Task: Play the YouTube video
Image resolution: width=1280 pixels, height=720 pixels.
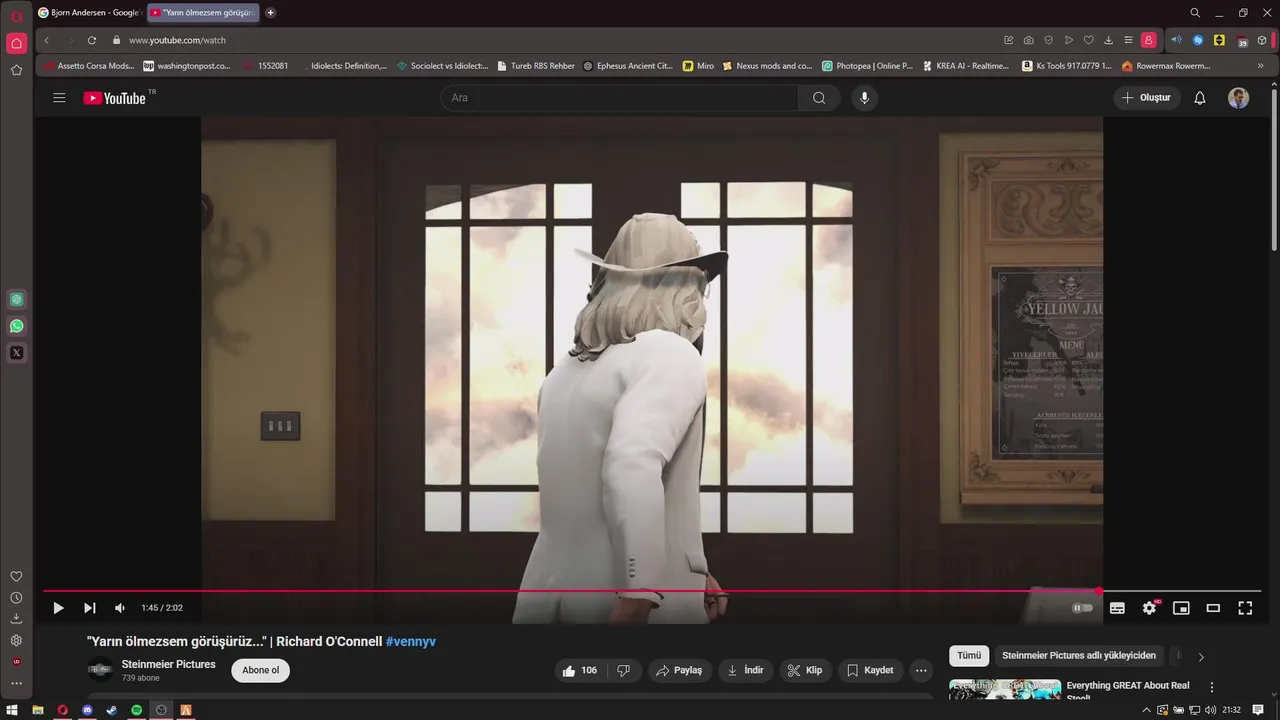Action: pyautogui.click(x=58, y=607)
